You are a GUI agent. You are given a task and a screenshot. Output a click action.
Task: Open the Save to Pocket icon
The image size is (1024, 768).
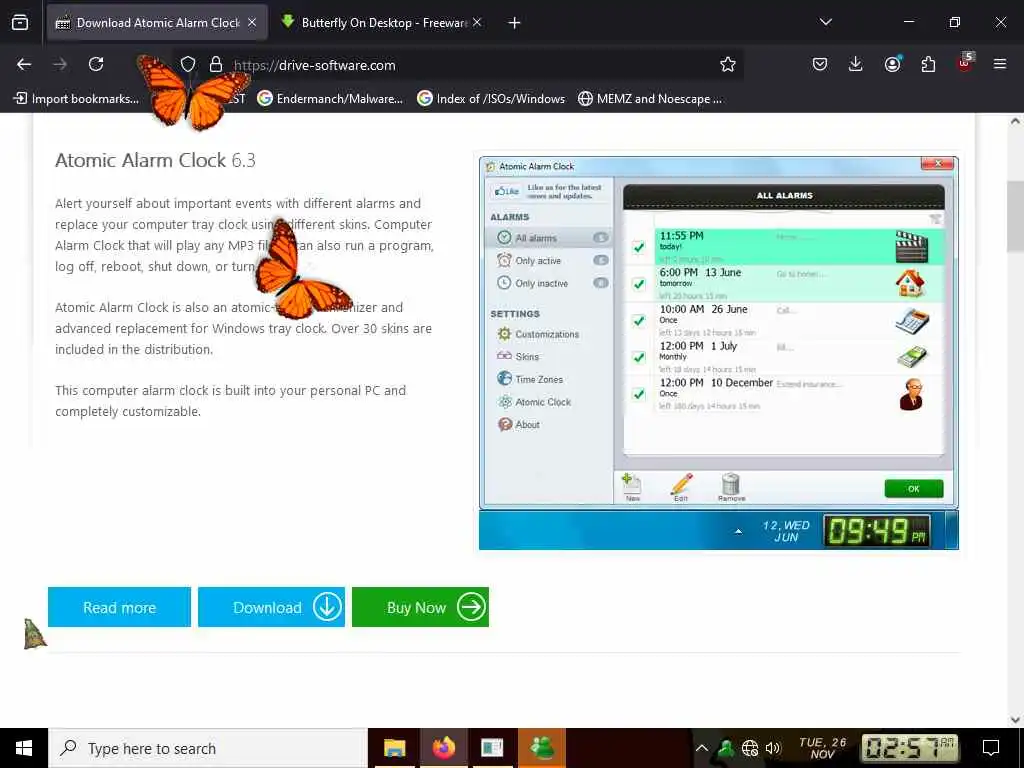coord(820,64)
